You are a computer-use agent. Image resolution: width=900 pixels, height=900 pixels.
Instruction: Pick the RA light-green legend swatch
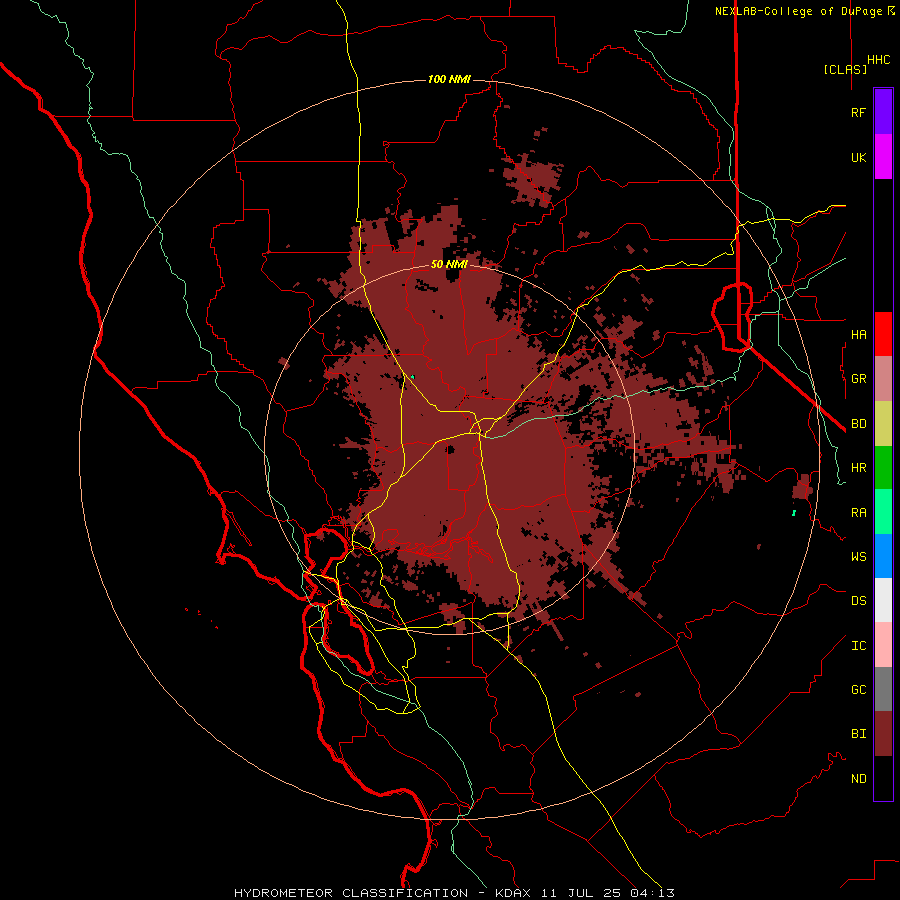point(883,512)
